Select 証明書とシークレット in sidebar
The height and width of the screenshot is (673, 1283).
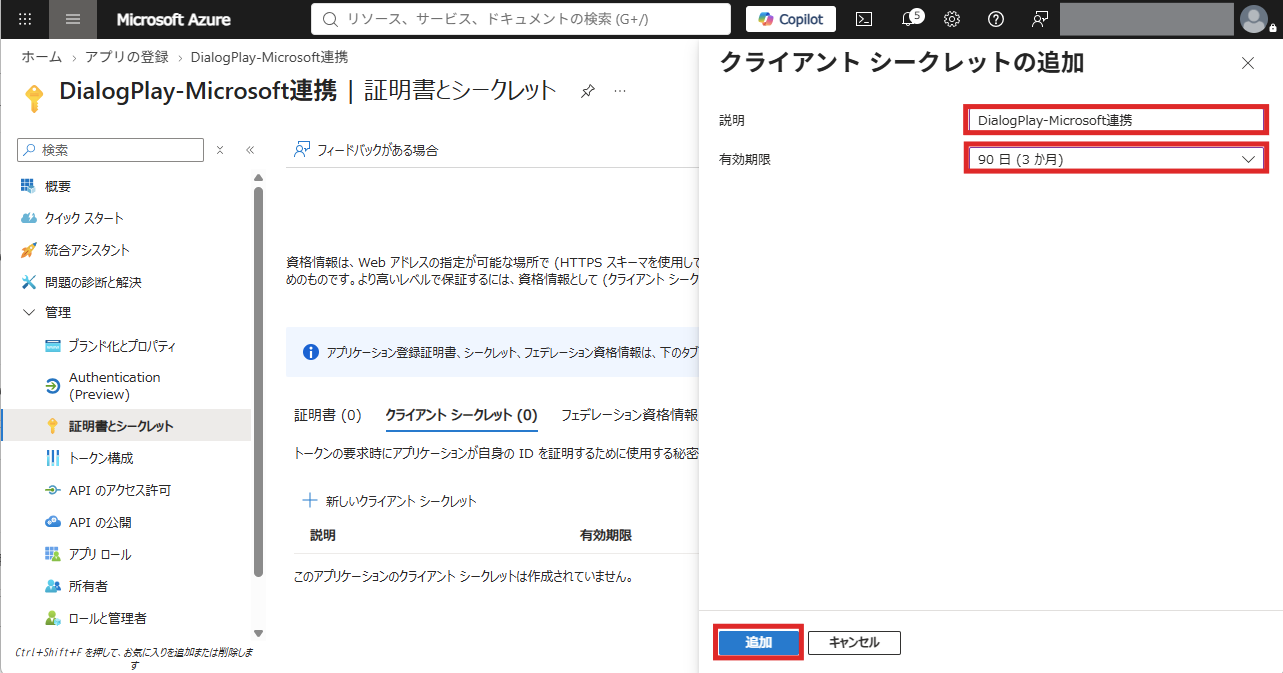(x=126, y=426)
